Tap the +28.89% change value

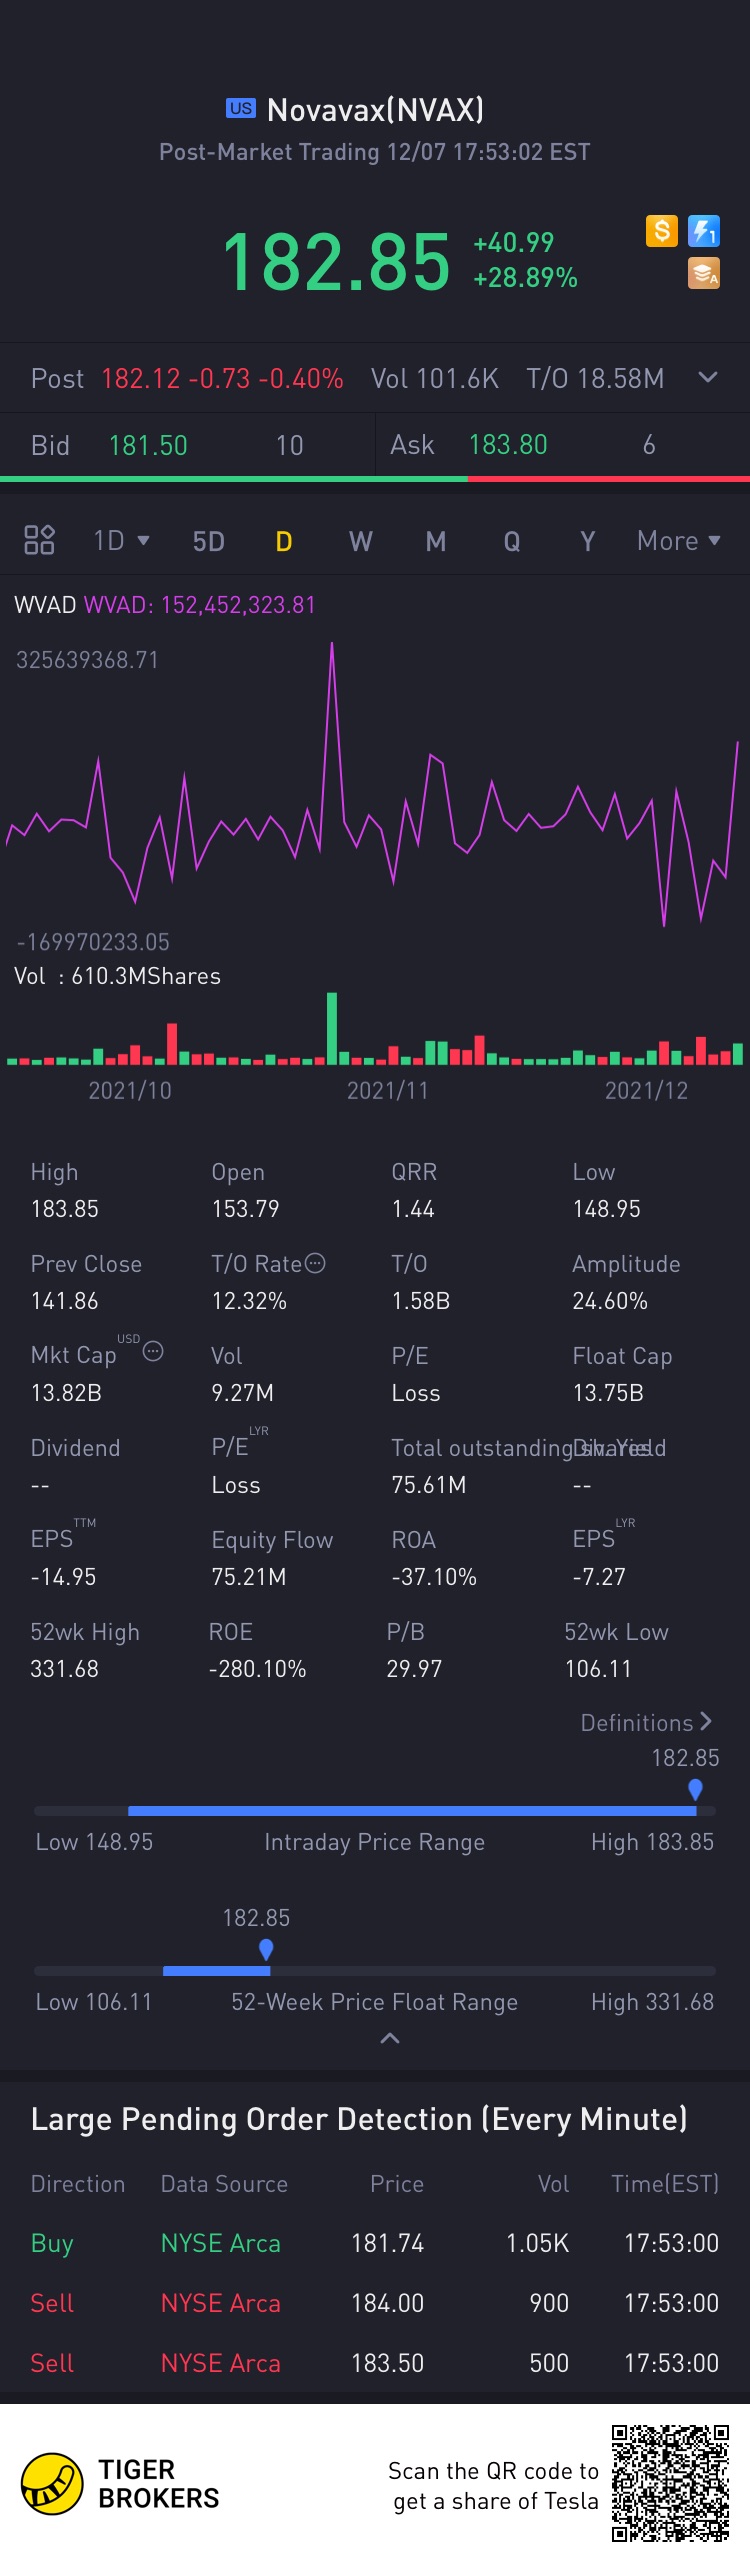[x=525, y=278]
